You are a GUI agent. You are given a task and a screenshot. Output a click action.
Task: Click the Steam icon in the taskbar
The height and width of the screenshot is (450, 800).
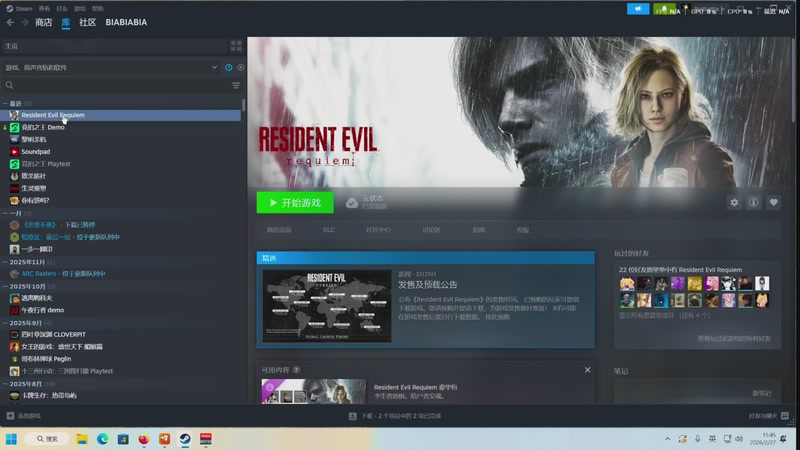pyautogui.click(x=185, y=439)
